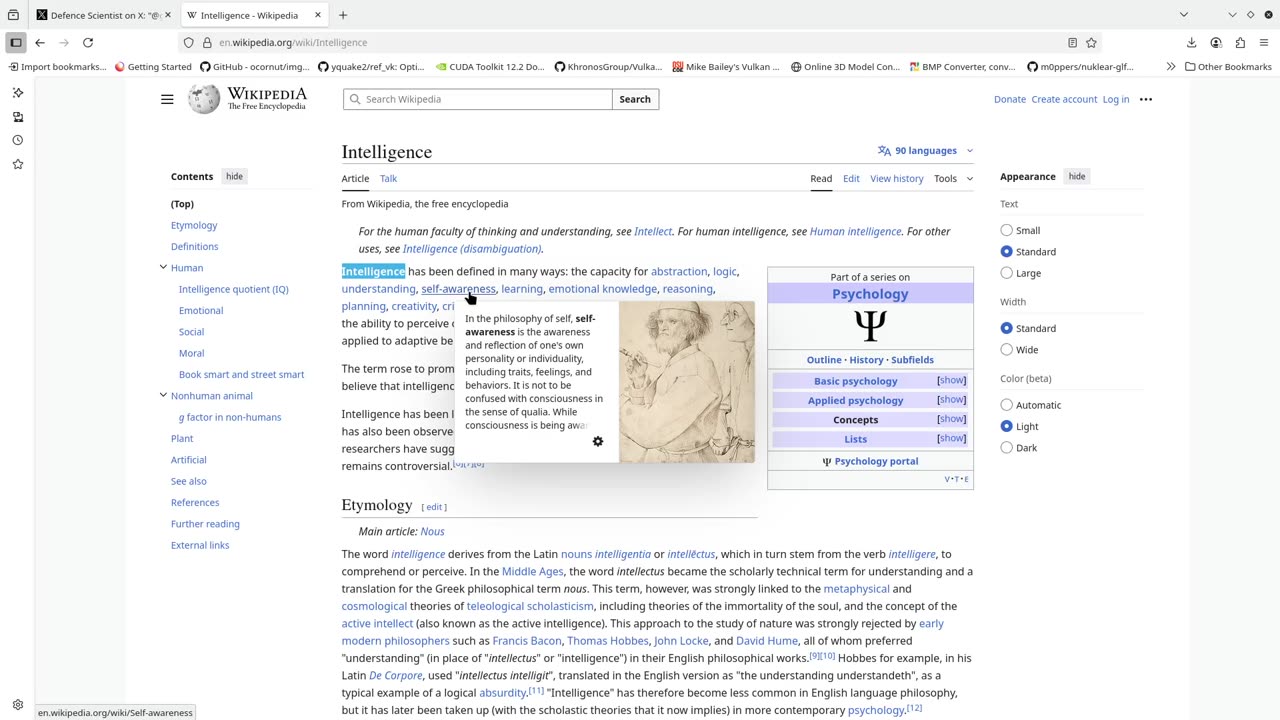Open the Wikipedia main menu hamburger

click(x=167, y=99)
